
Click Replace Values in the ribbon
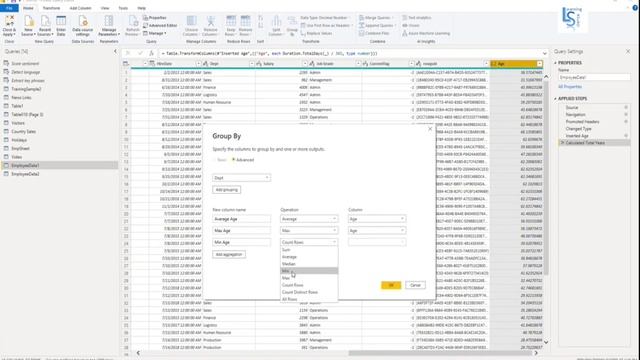316,33
